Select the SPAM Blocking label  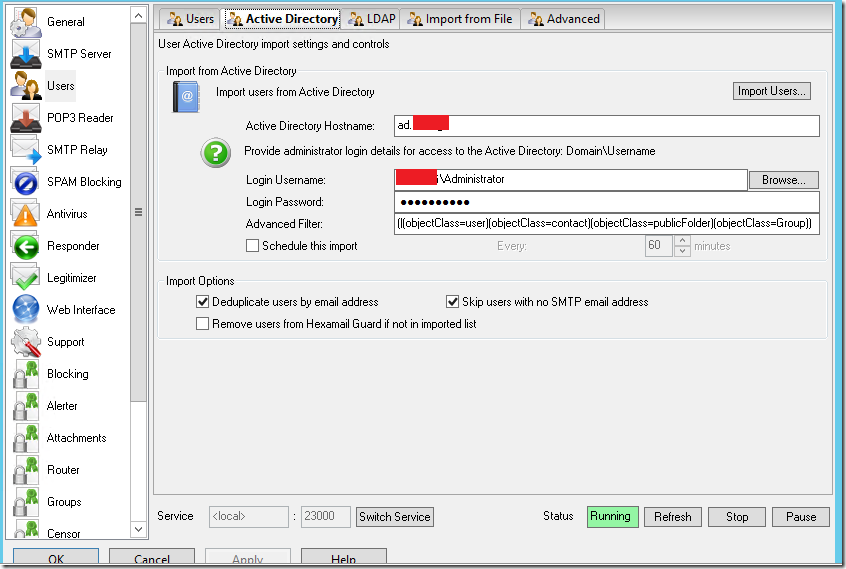84,182
